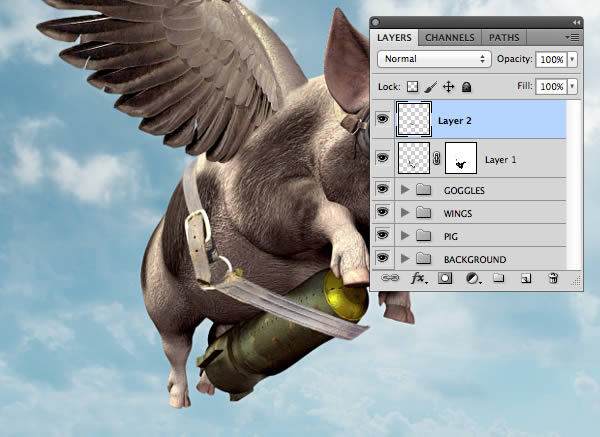The height and width of the screenshot is (437, 600).
Task: Create a new group folder icon
Action: point(498,277)
